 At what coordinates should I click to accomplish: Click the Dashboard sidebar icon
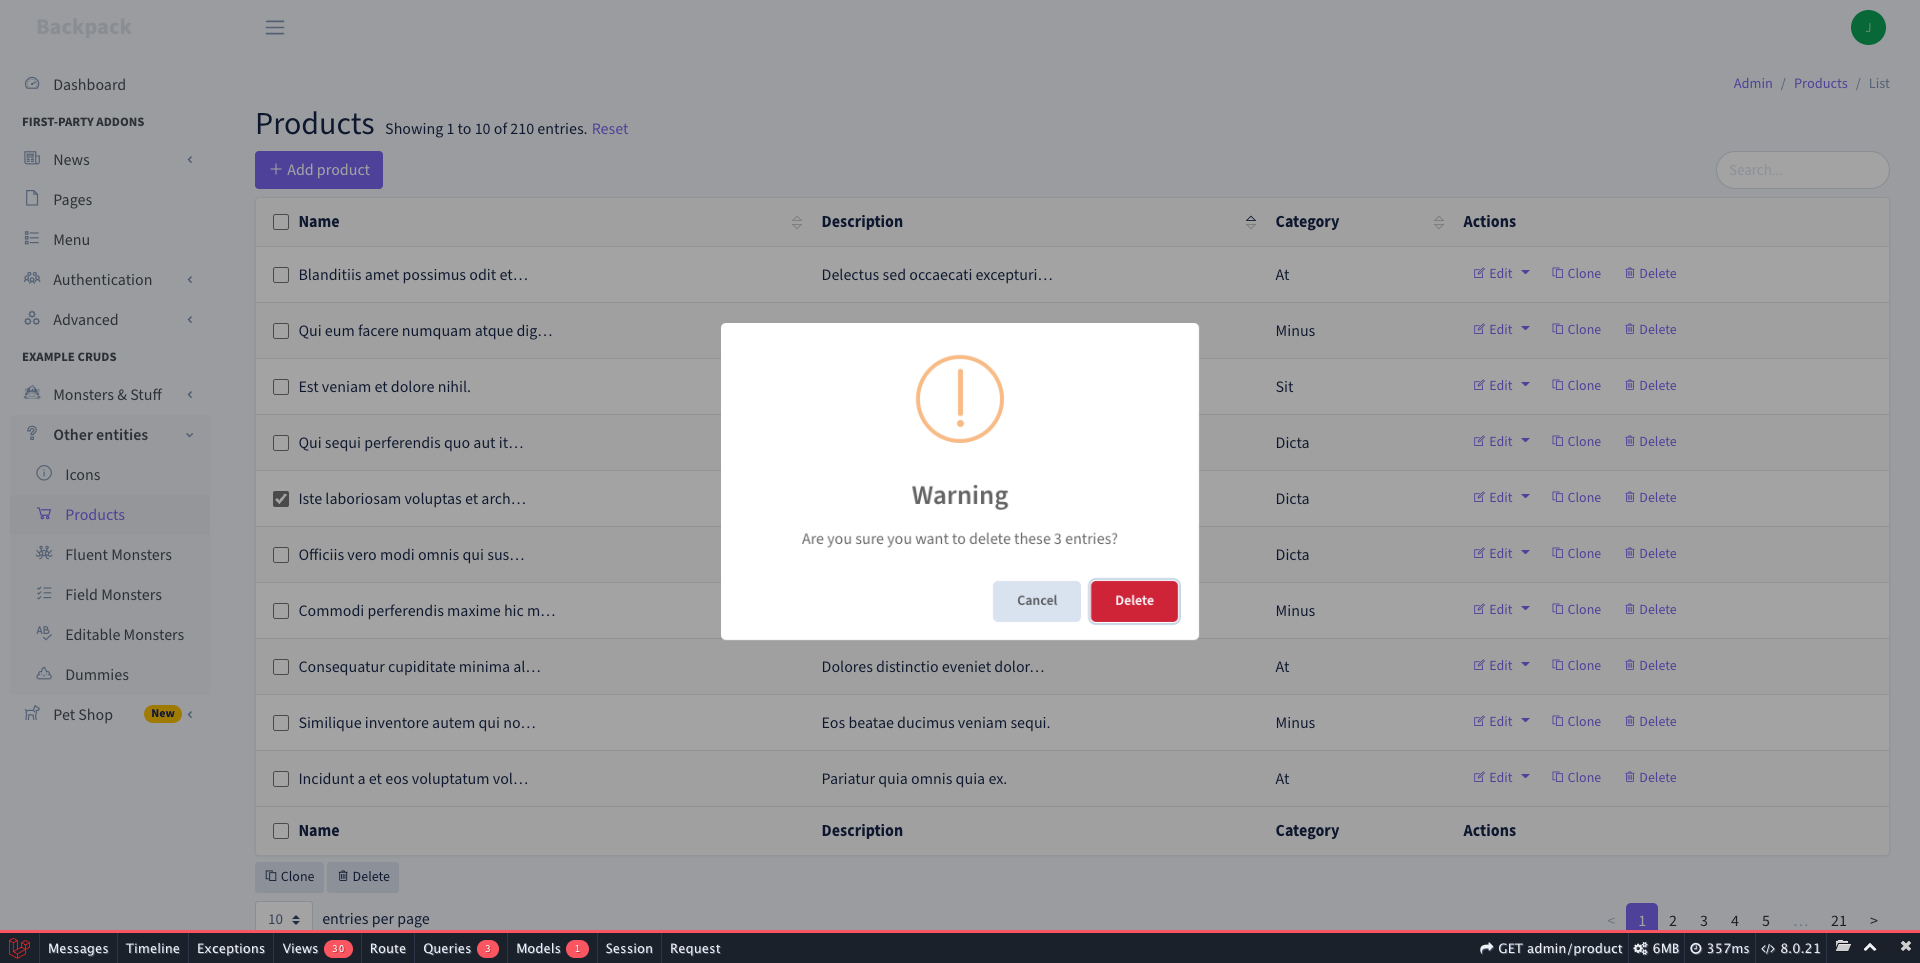pyautogui.click(x=32, y=84)
